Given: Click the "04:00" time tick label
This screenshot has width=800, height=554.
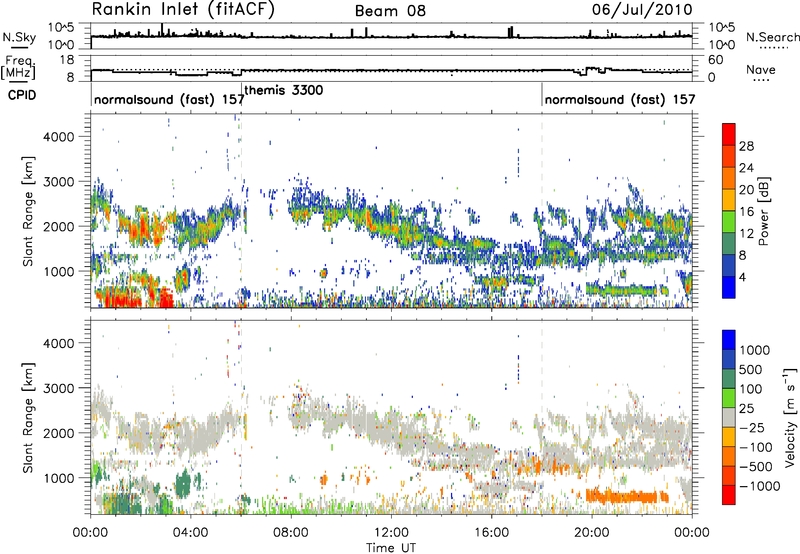Looking at the screenshot, I should [x=191, y=533].
